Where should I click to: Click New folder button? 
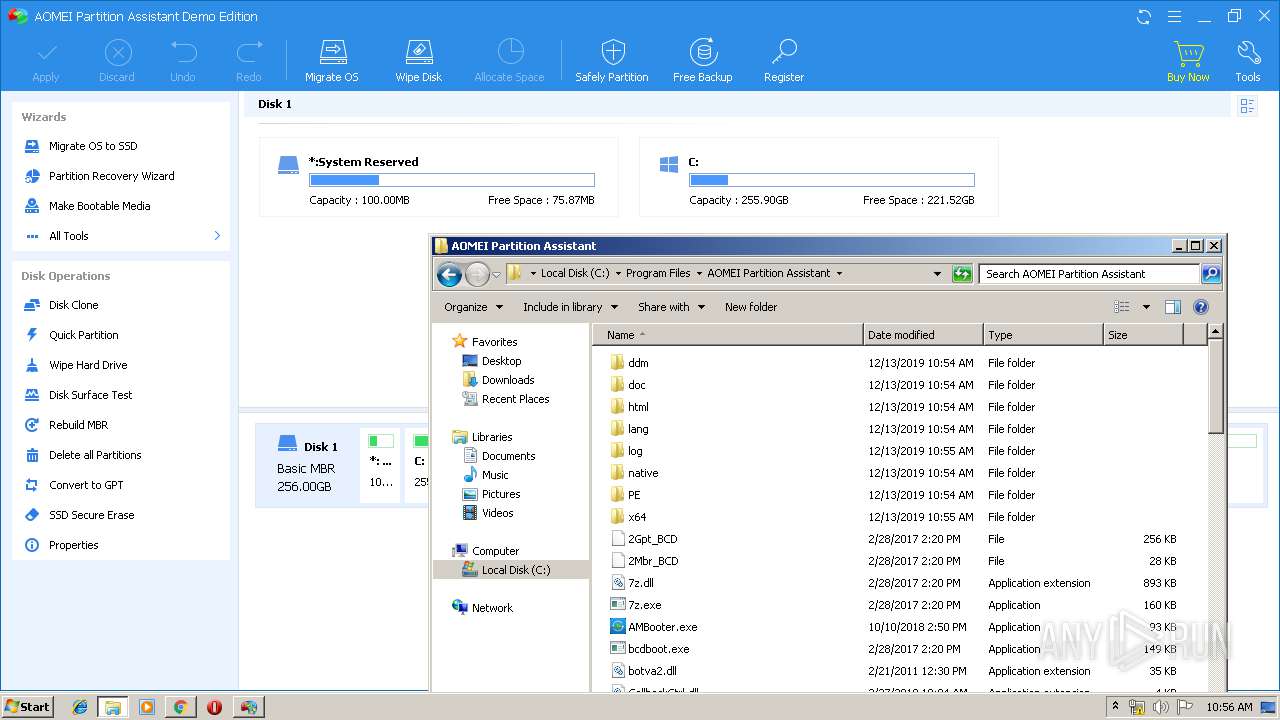pos(751,307)
